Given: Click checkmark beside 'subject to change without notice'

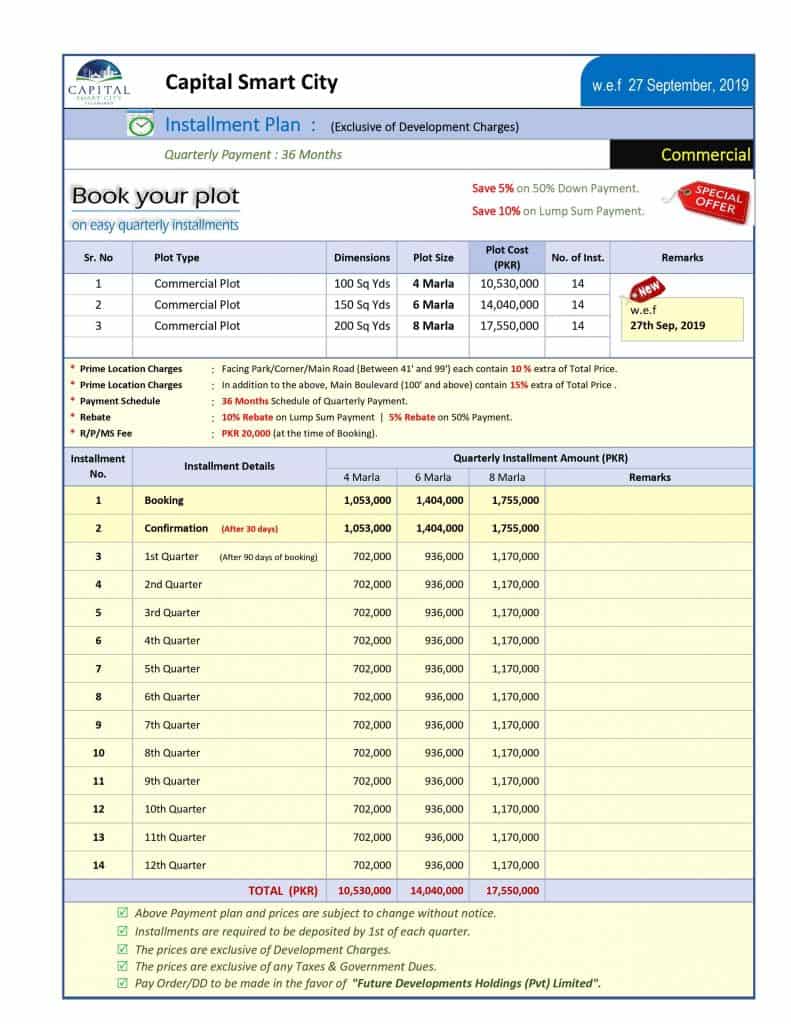Looking at the screenshot, I should coord(122,912).
